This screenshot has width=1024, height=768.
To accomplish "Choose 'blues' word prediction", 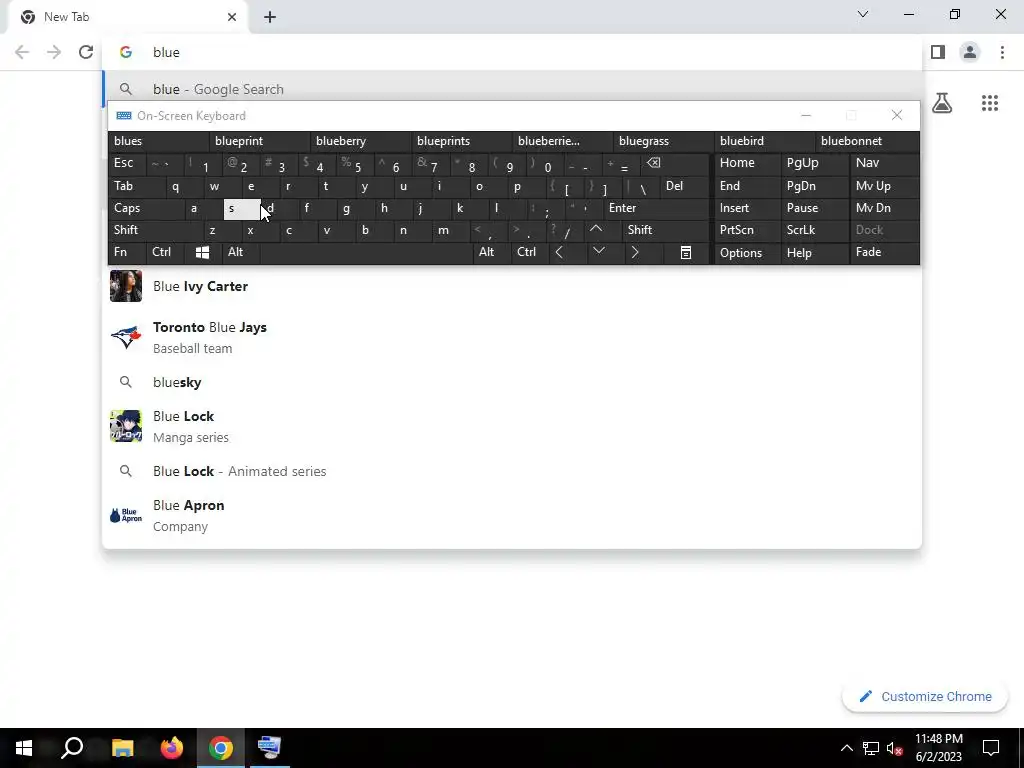I will point(159,141).
